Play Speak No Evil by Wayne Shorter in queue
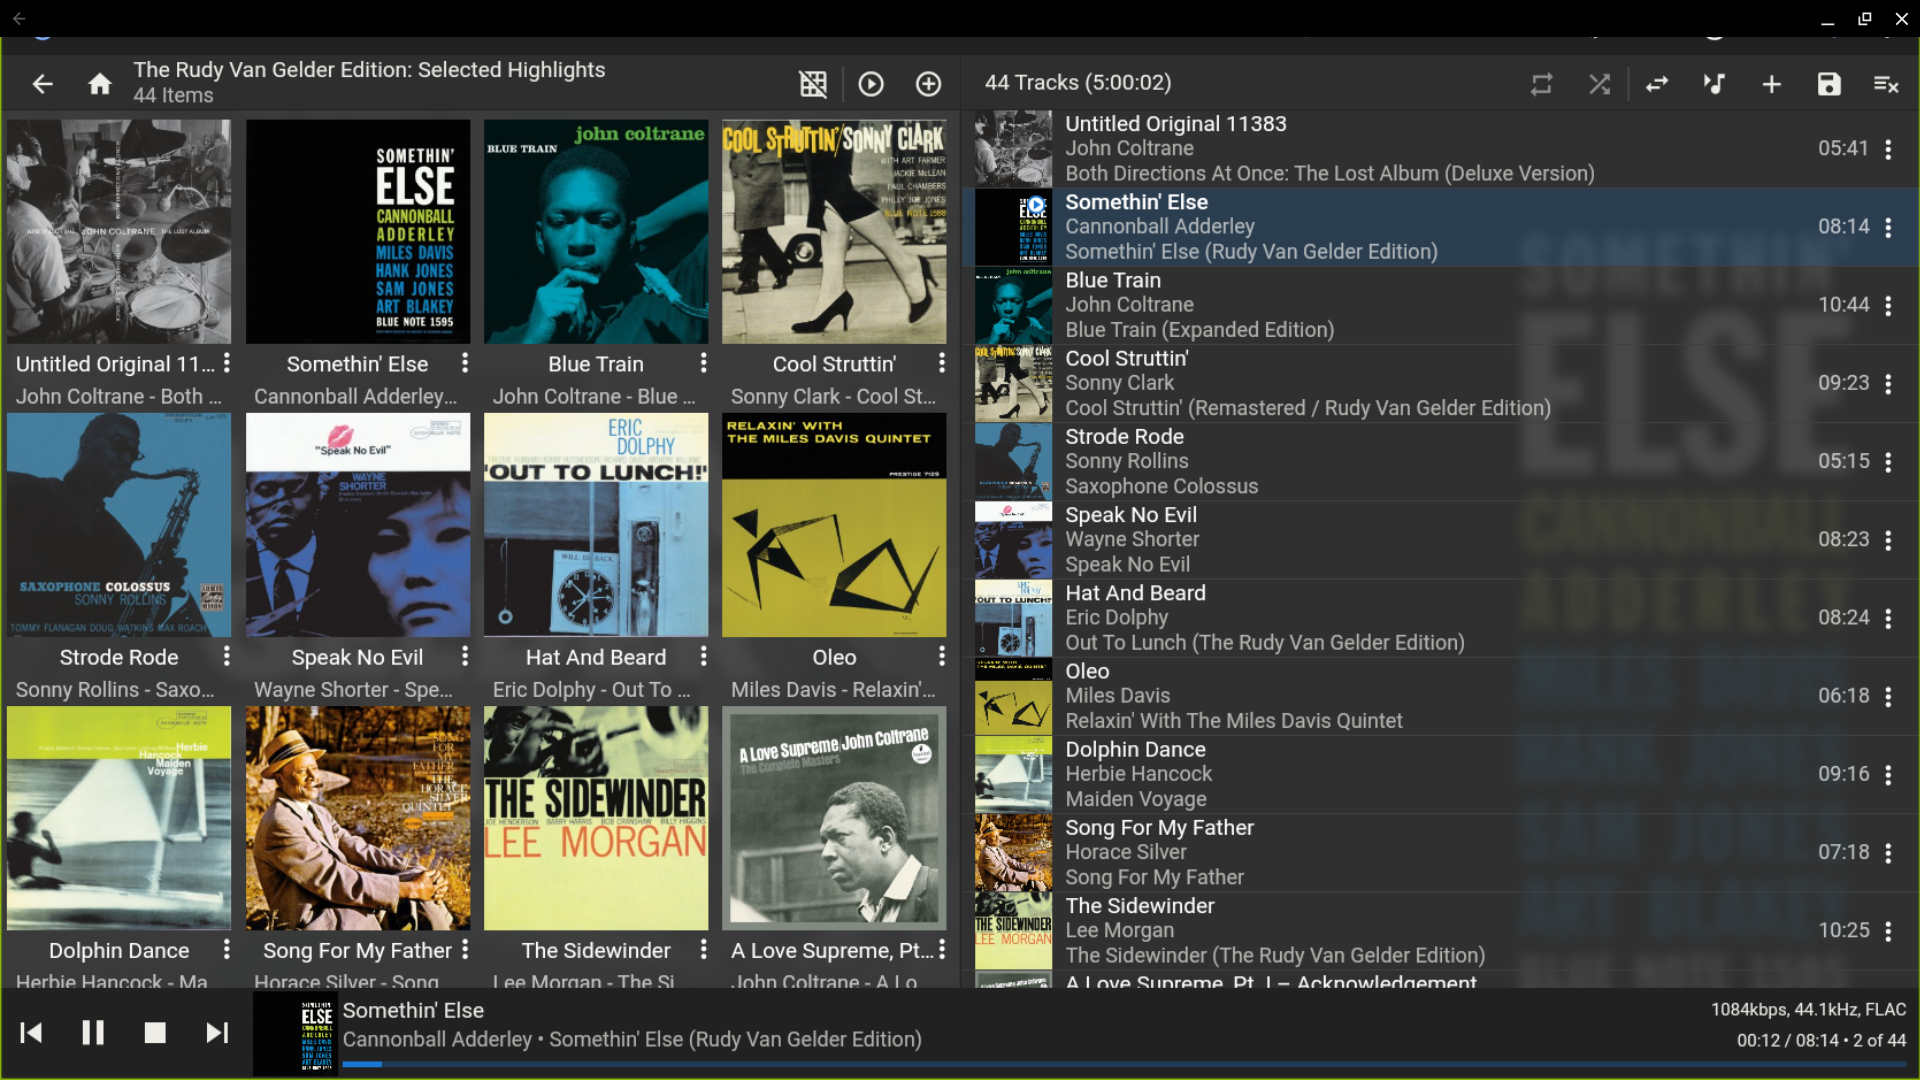 (x=1440, y=540)
